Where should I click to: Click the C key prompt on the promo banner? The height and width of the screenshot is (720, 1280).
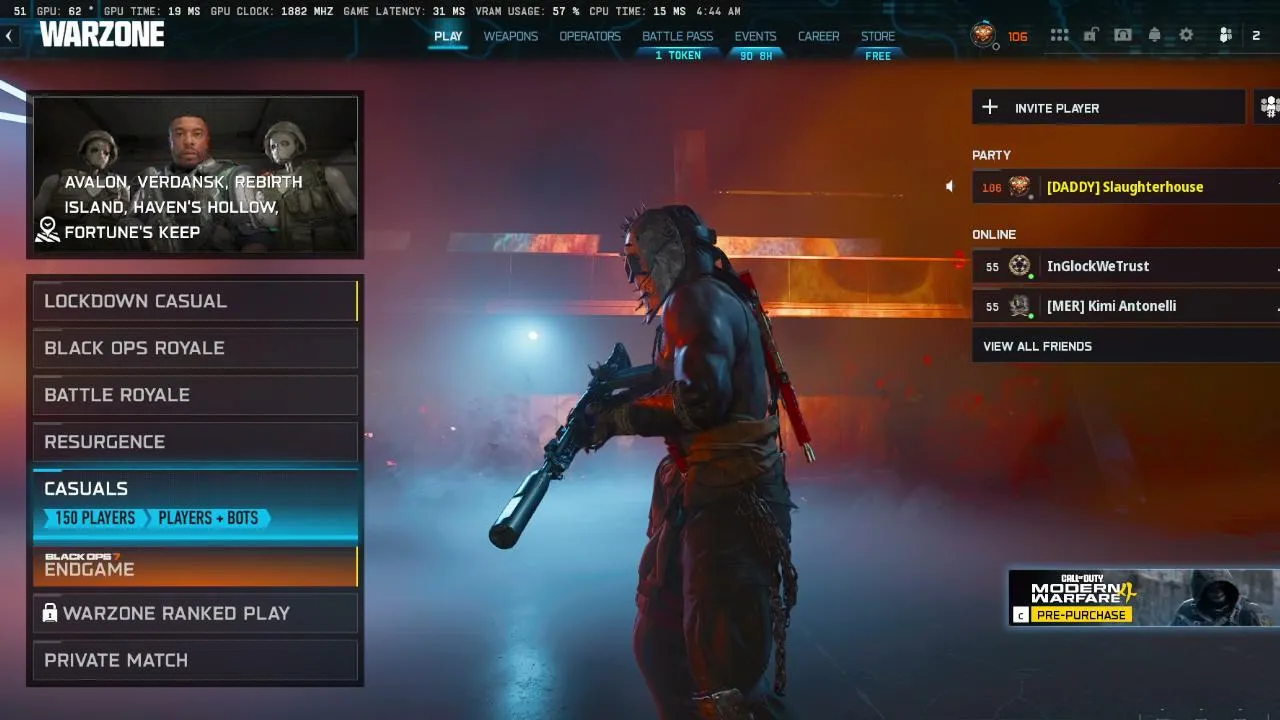tap(1020, 615)
